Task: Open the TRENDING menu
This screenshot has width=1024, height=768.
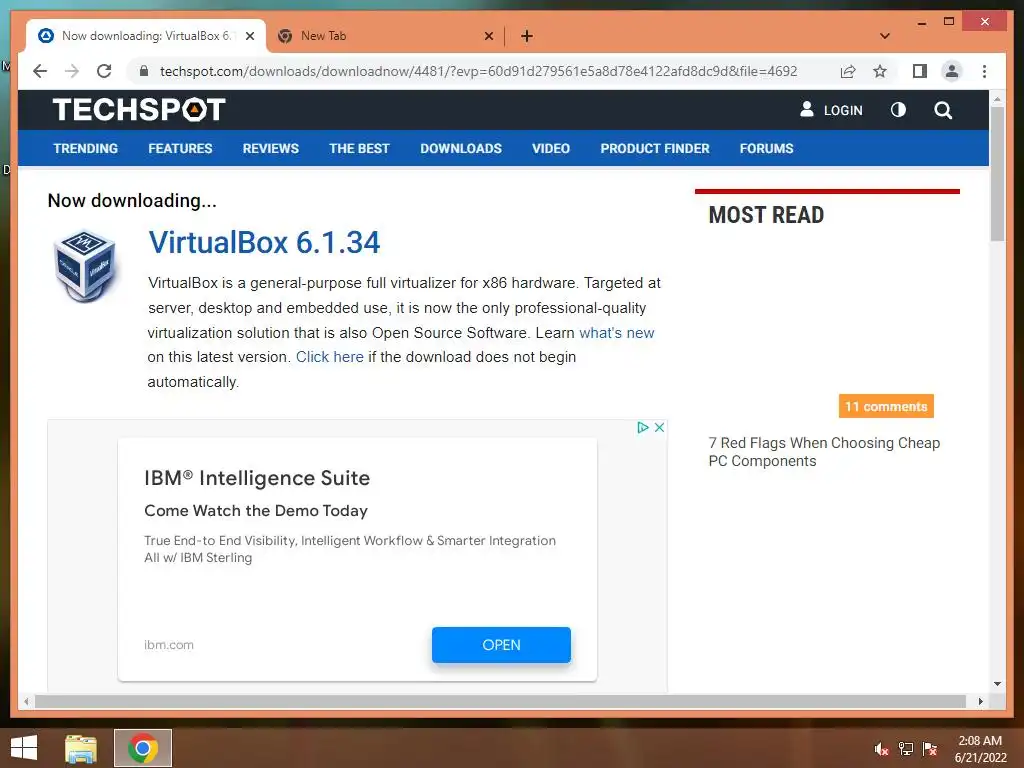Action: coord(86,148)
